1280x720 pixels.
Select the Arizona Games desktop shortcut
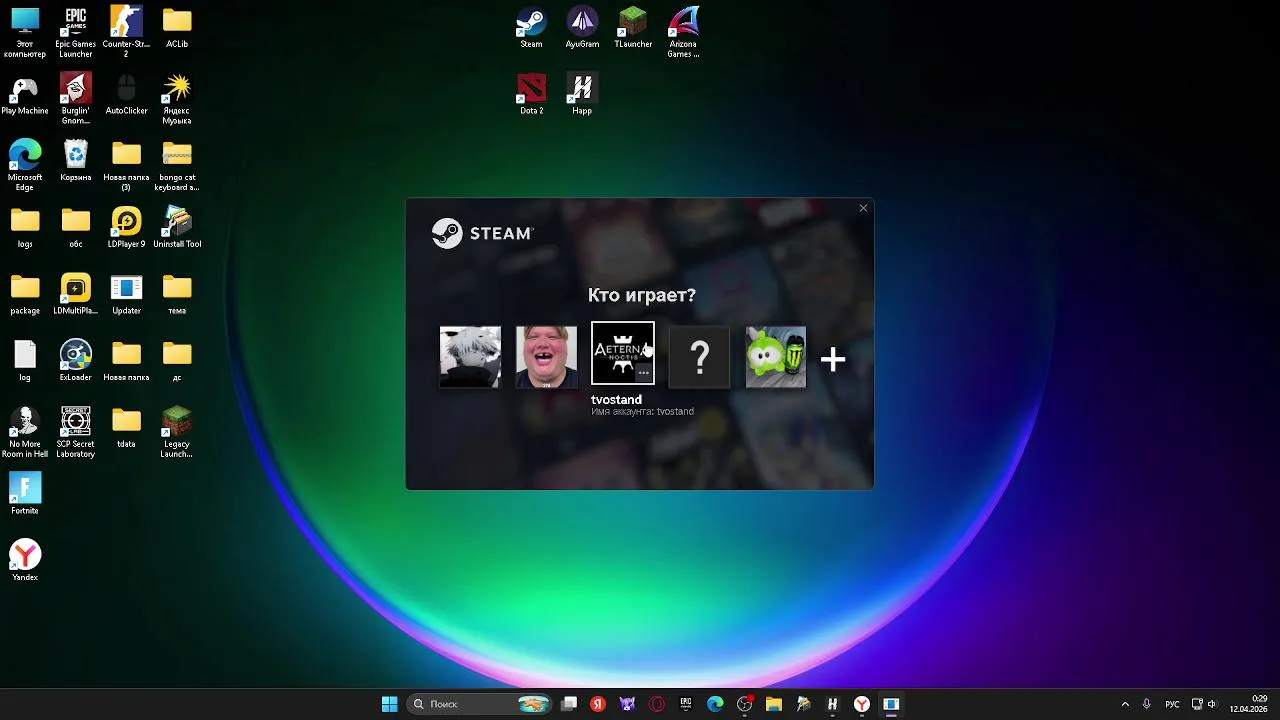683,32
